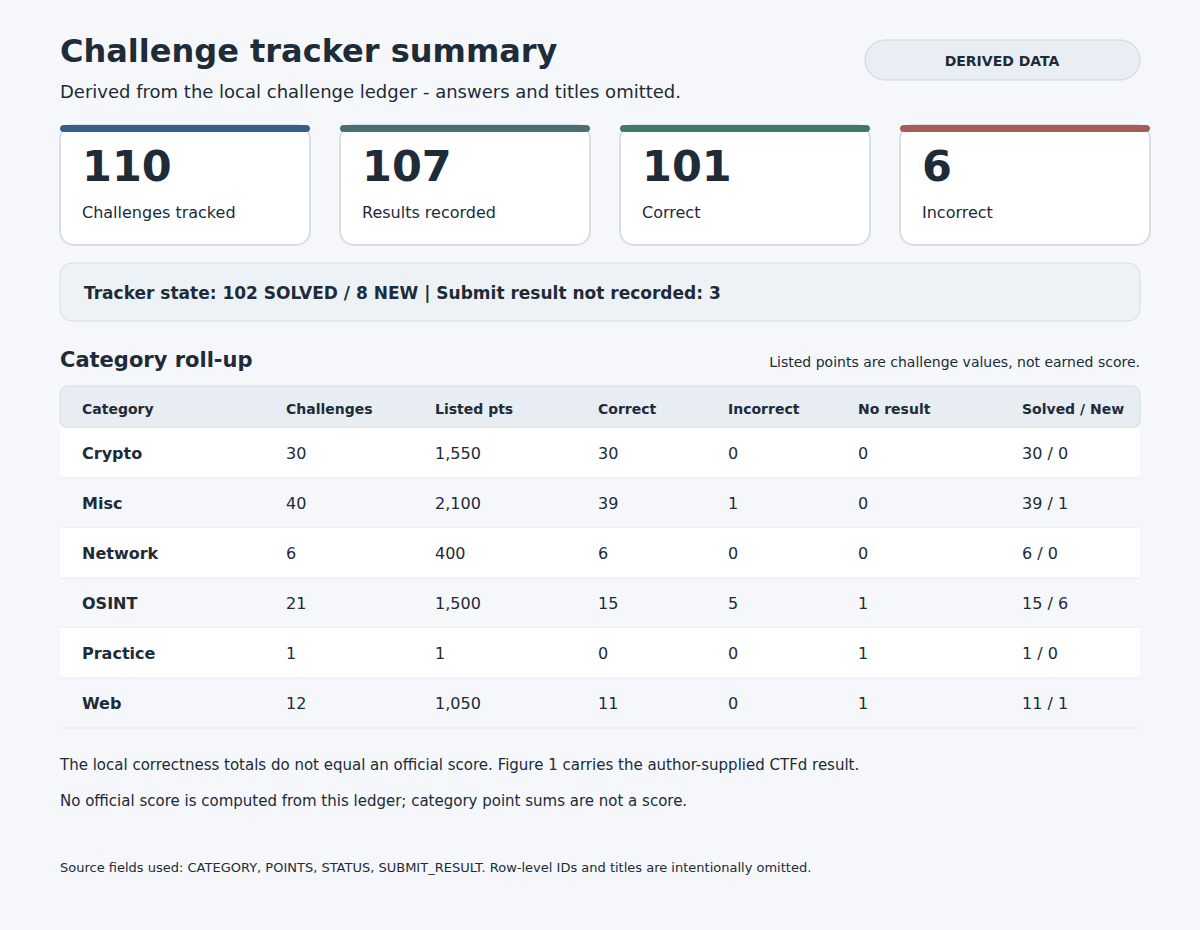Select the Crypto category row label
Viewport: 1200px width, 930px height.
[112, 453]
